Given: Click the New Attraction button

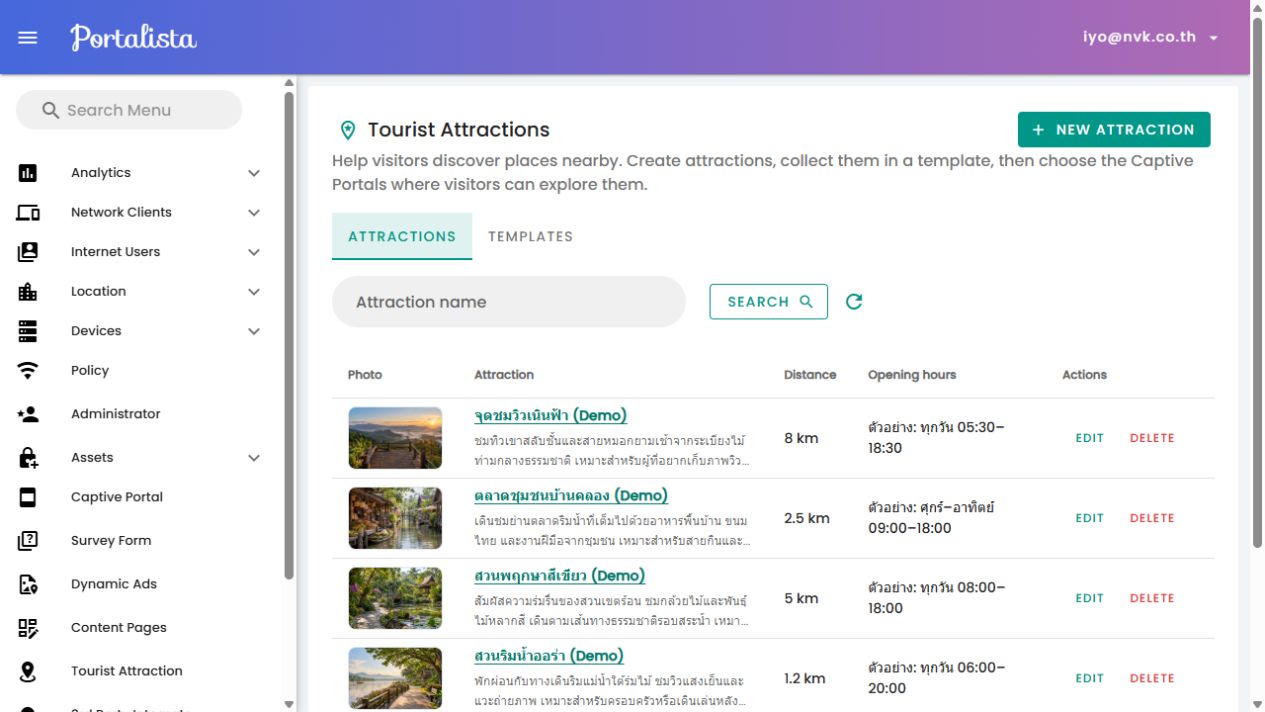Looking at the screenshot, I should click(1114, 130).
